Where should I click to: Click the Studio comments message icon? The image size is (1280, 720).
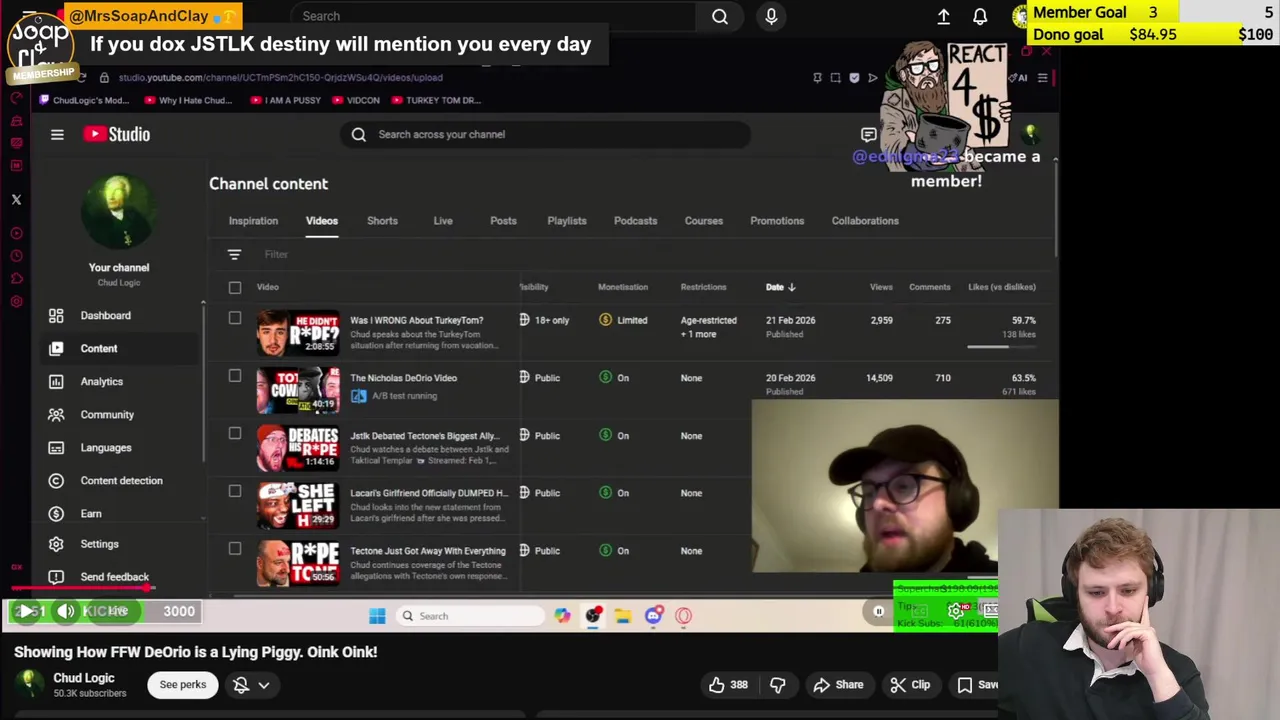[x=868, y=134]
